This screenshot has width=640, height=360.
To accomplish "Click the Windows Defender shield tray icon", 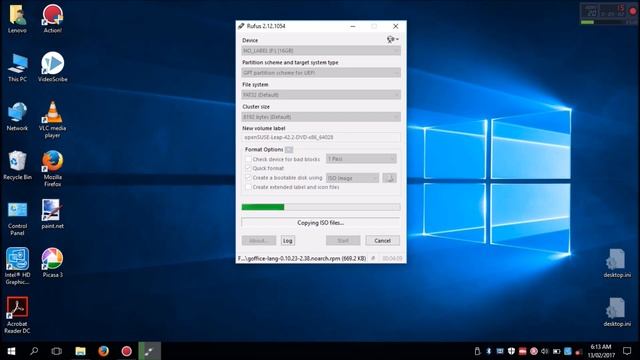I will 511,351.
